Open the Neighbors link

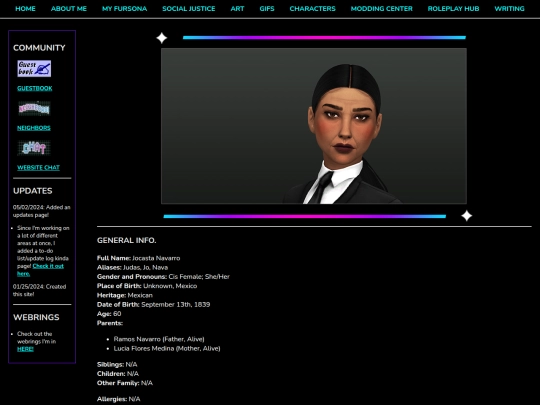pyautogui.click(x=34, y=128)
